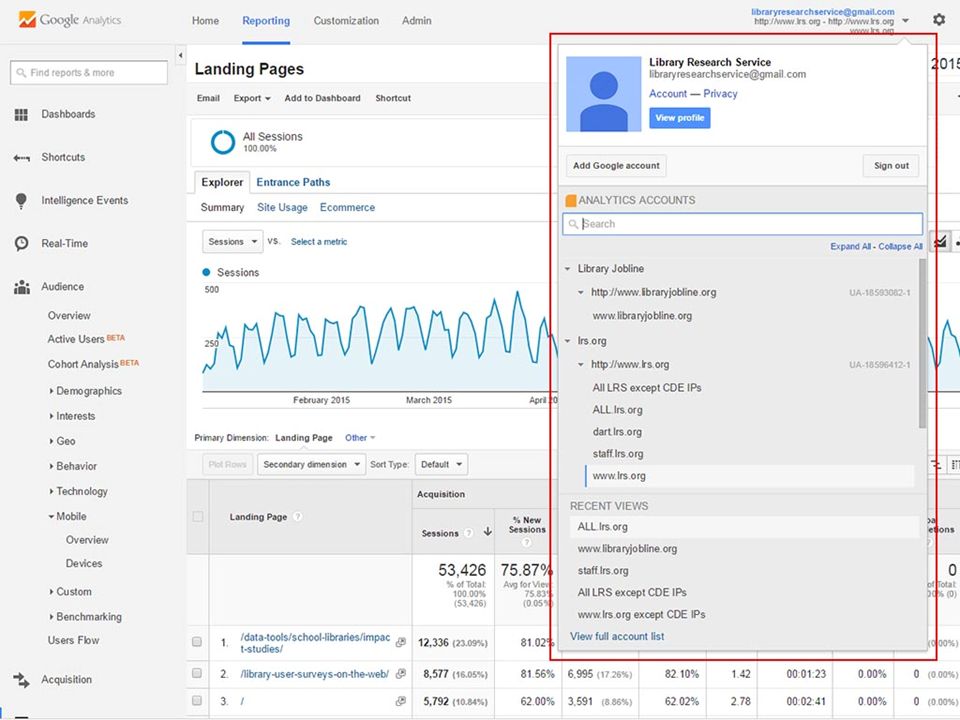This screenshot has height=720, width=960.
Task: Click Select a metric link
Action: click(319, 242)
